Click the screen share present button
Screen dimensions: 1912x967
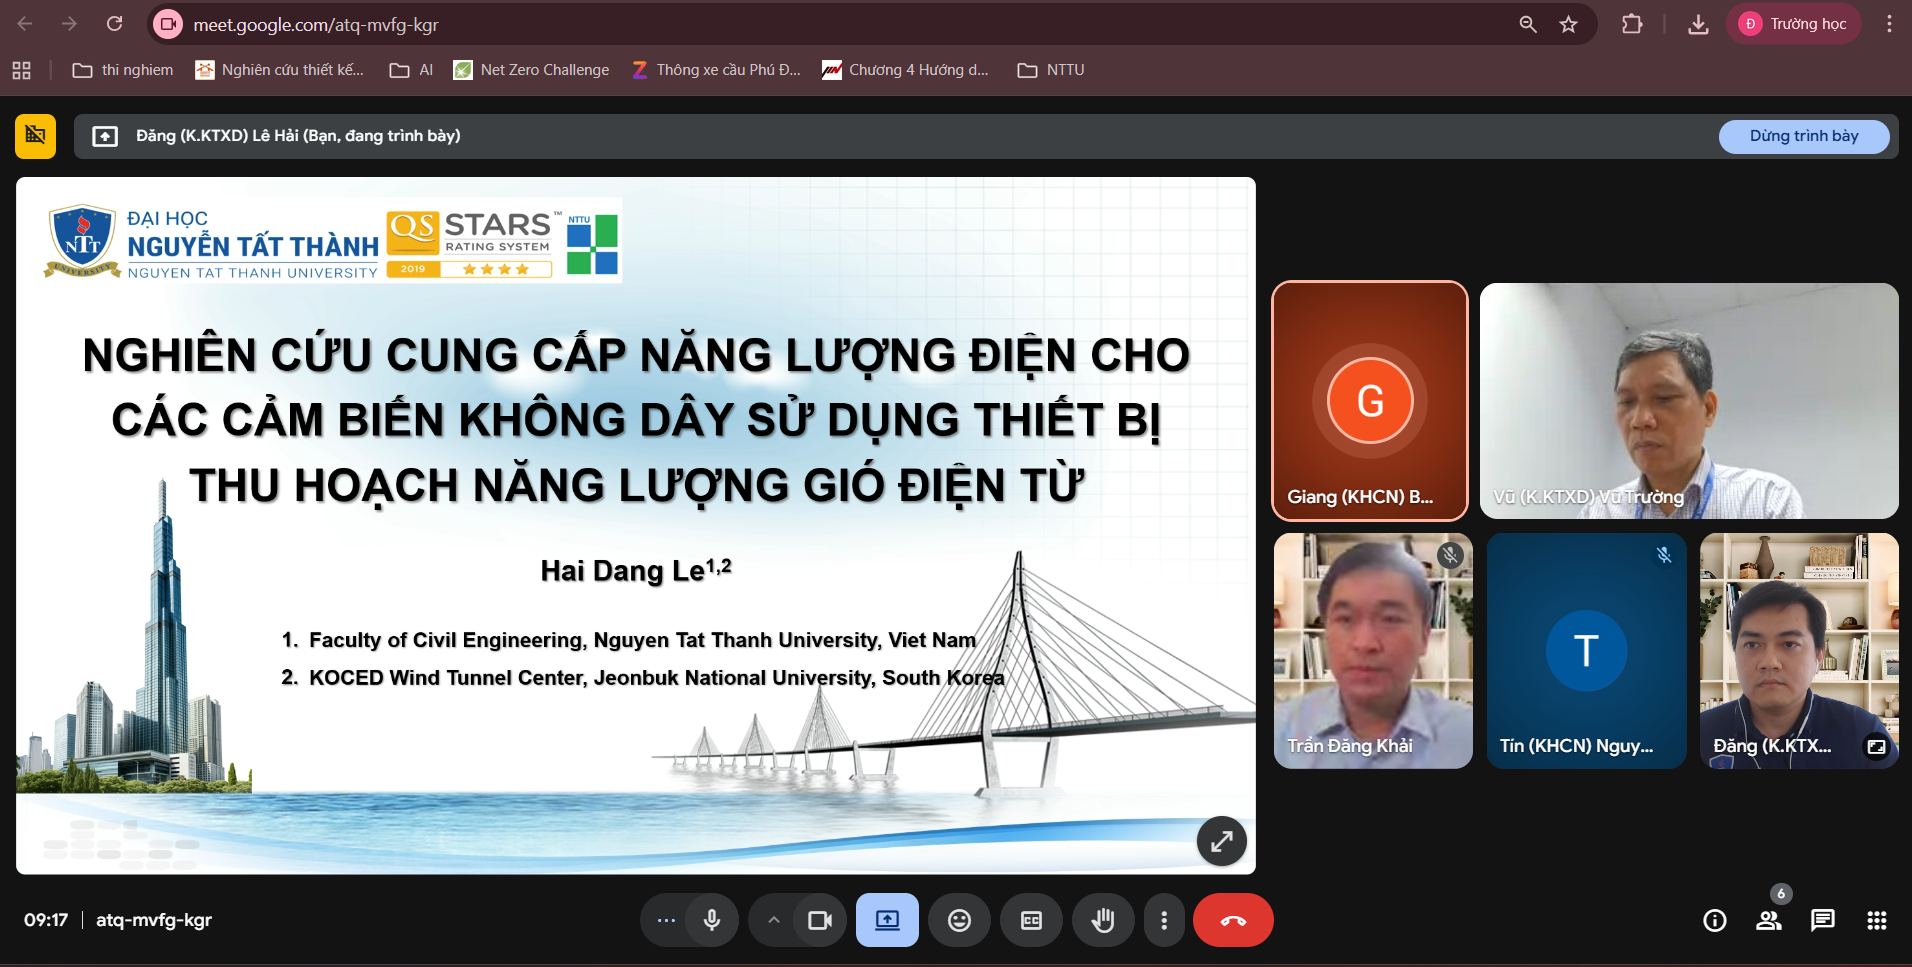pos(887,920)
